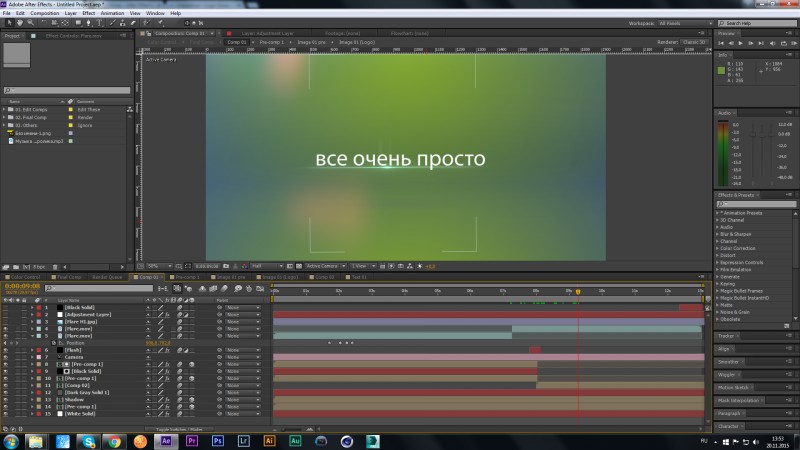Screen dimensions: 800x450
Task: Select the Pen tool in toolbar
Action: [89, 23]
